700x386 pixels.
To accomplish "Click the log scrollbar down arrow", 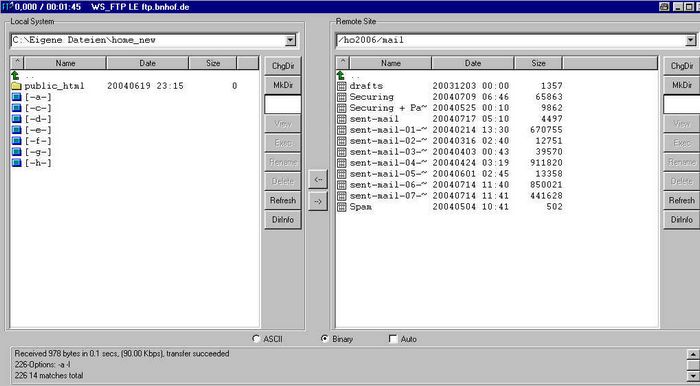I will point(692,376).
